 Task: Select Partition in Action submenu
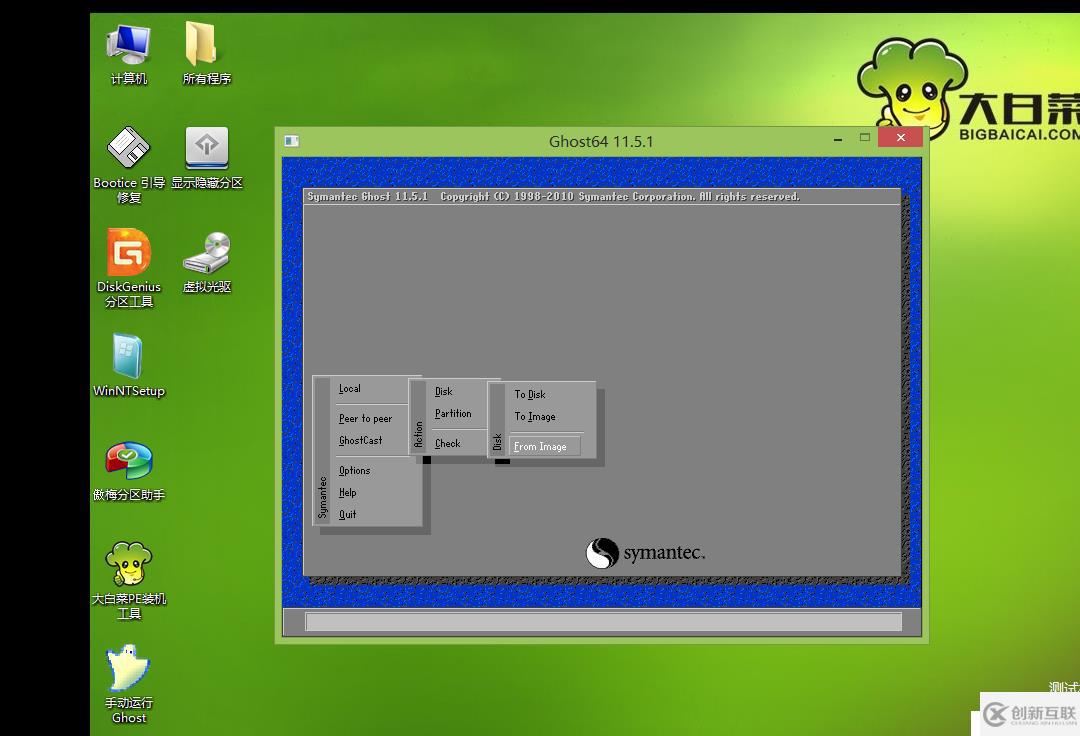[453, 414]
